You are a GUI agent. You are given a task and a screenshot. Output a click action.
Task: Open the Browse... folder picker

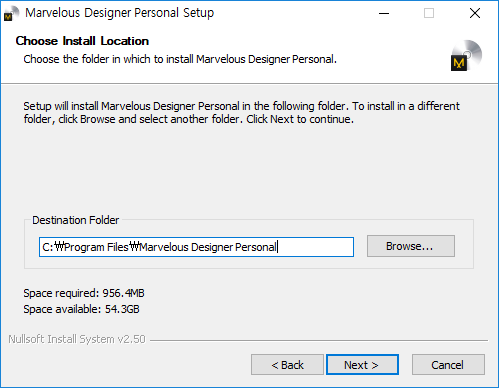pyautogui.click(x=411, y=246)
